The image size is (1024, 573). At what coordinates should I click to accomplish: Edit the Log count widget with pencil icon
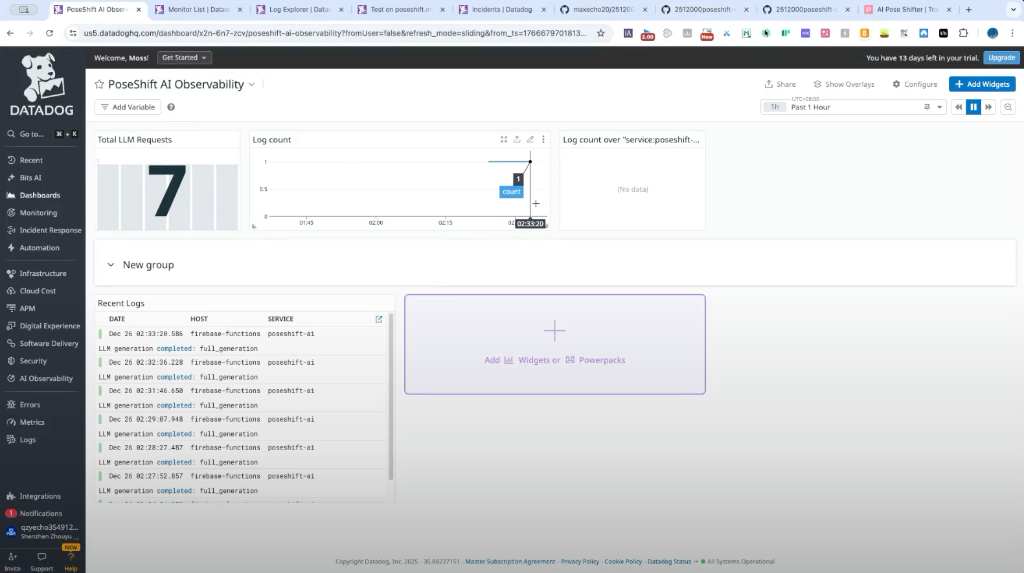coord(530,139)
